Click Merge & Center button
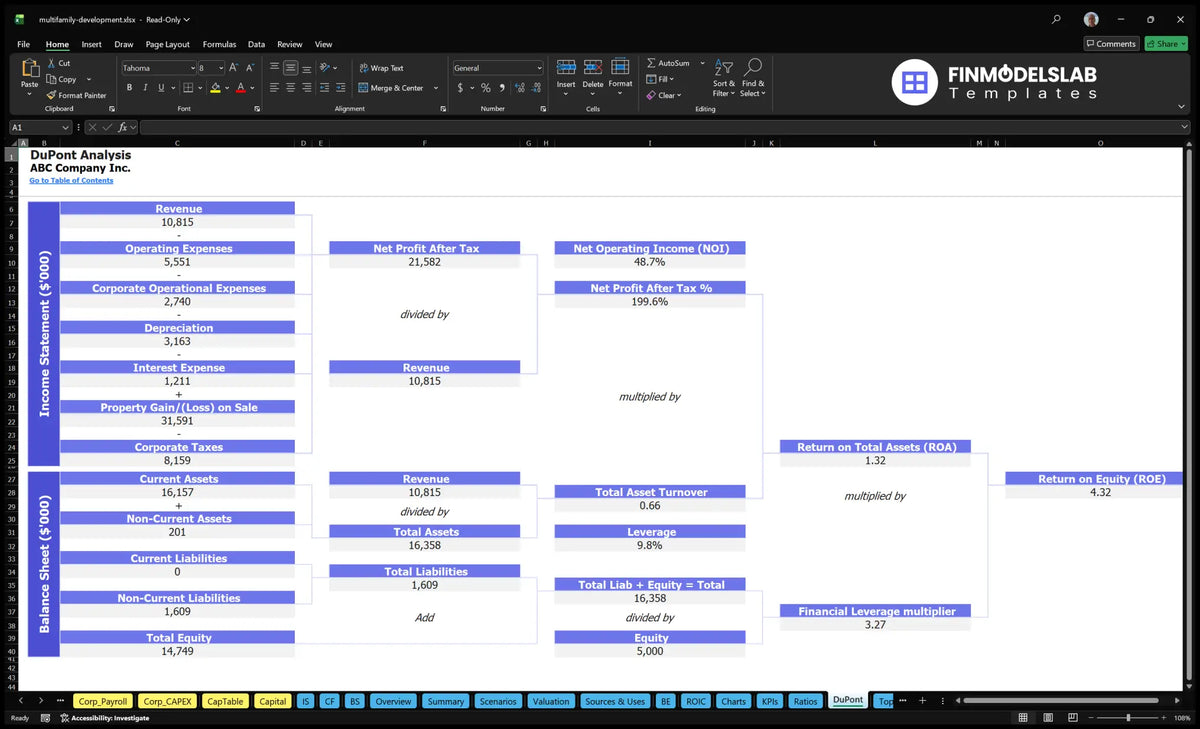The image size is (1200, 729). point(391,88)
